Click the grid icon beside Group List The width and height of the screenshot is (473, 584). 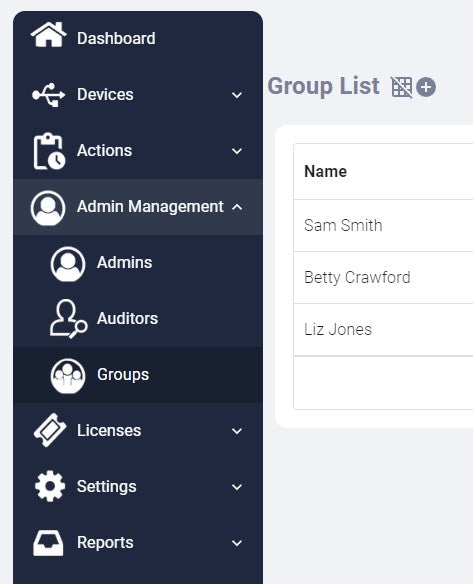[401, 87]
